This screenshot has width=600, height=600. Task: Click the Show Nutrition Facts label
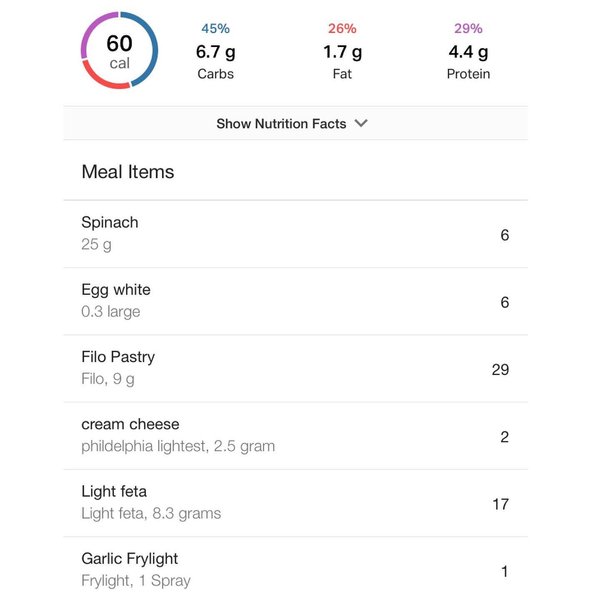[x=281, y=124]
